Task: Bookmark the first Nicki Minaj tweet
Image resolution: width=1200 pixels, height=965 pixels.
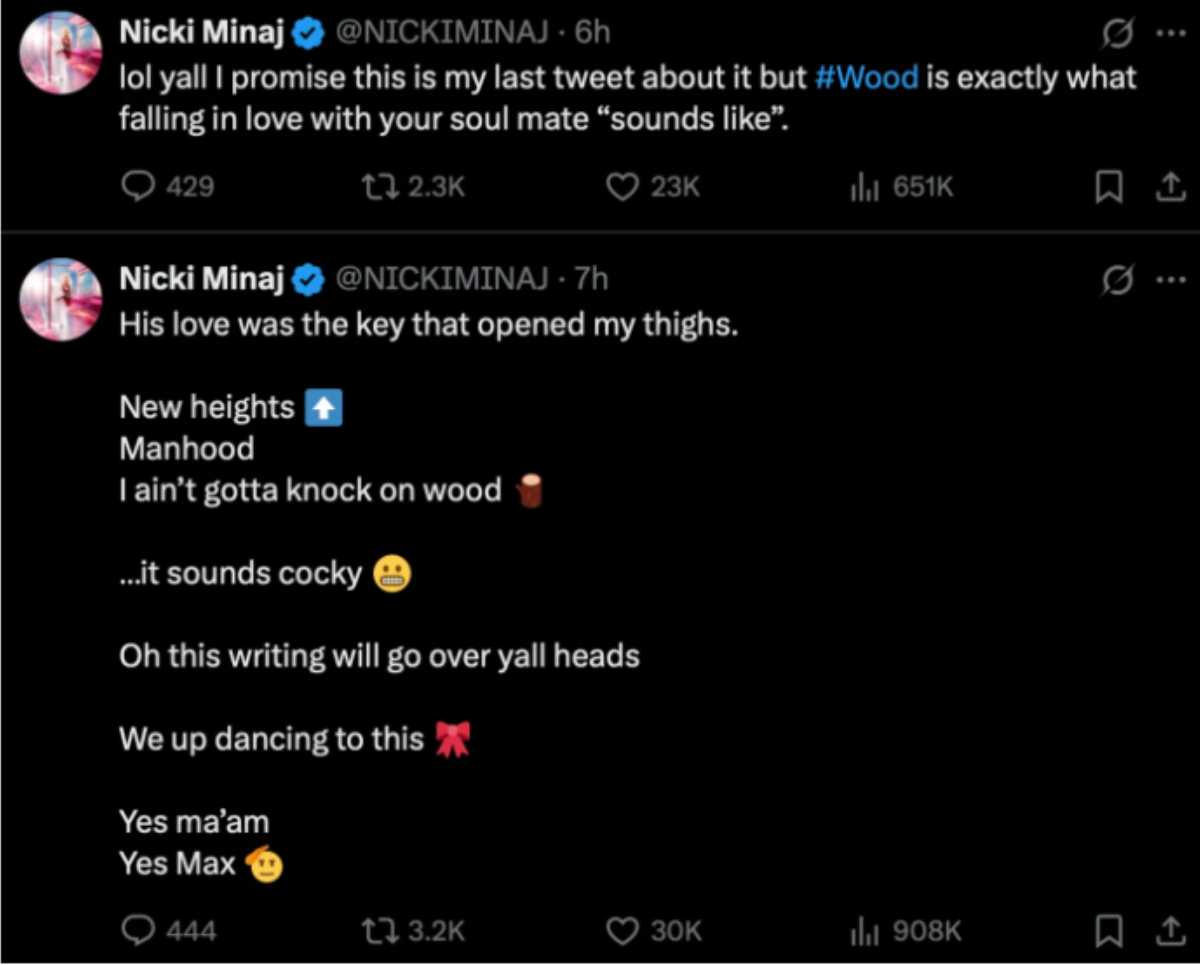Action: 1108,187
